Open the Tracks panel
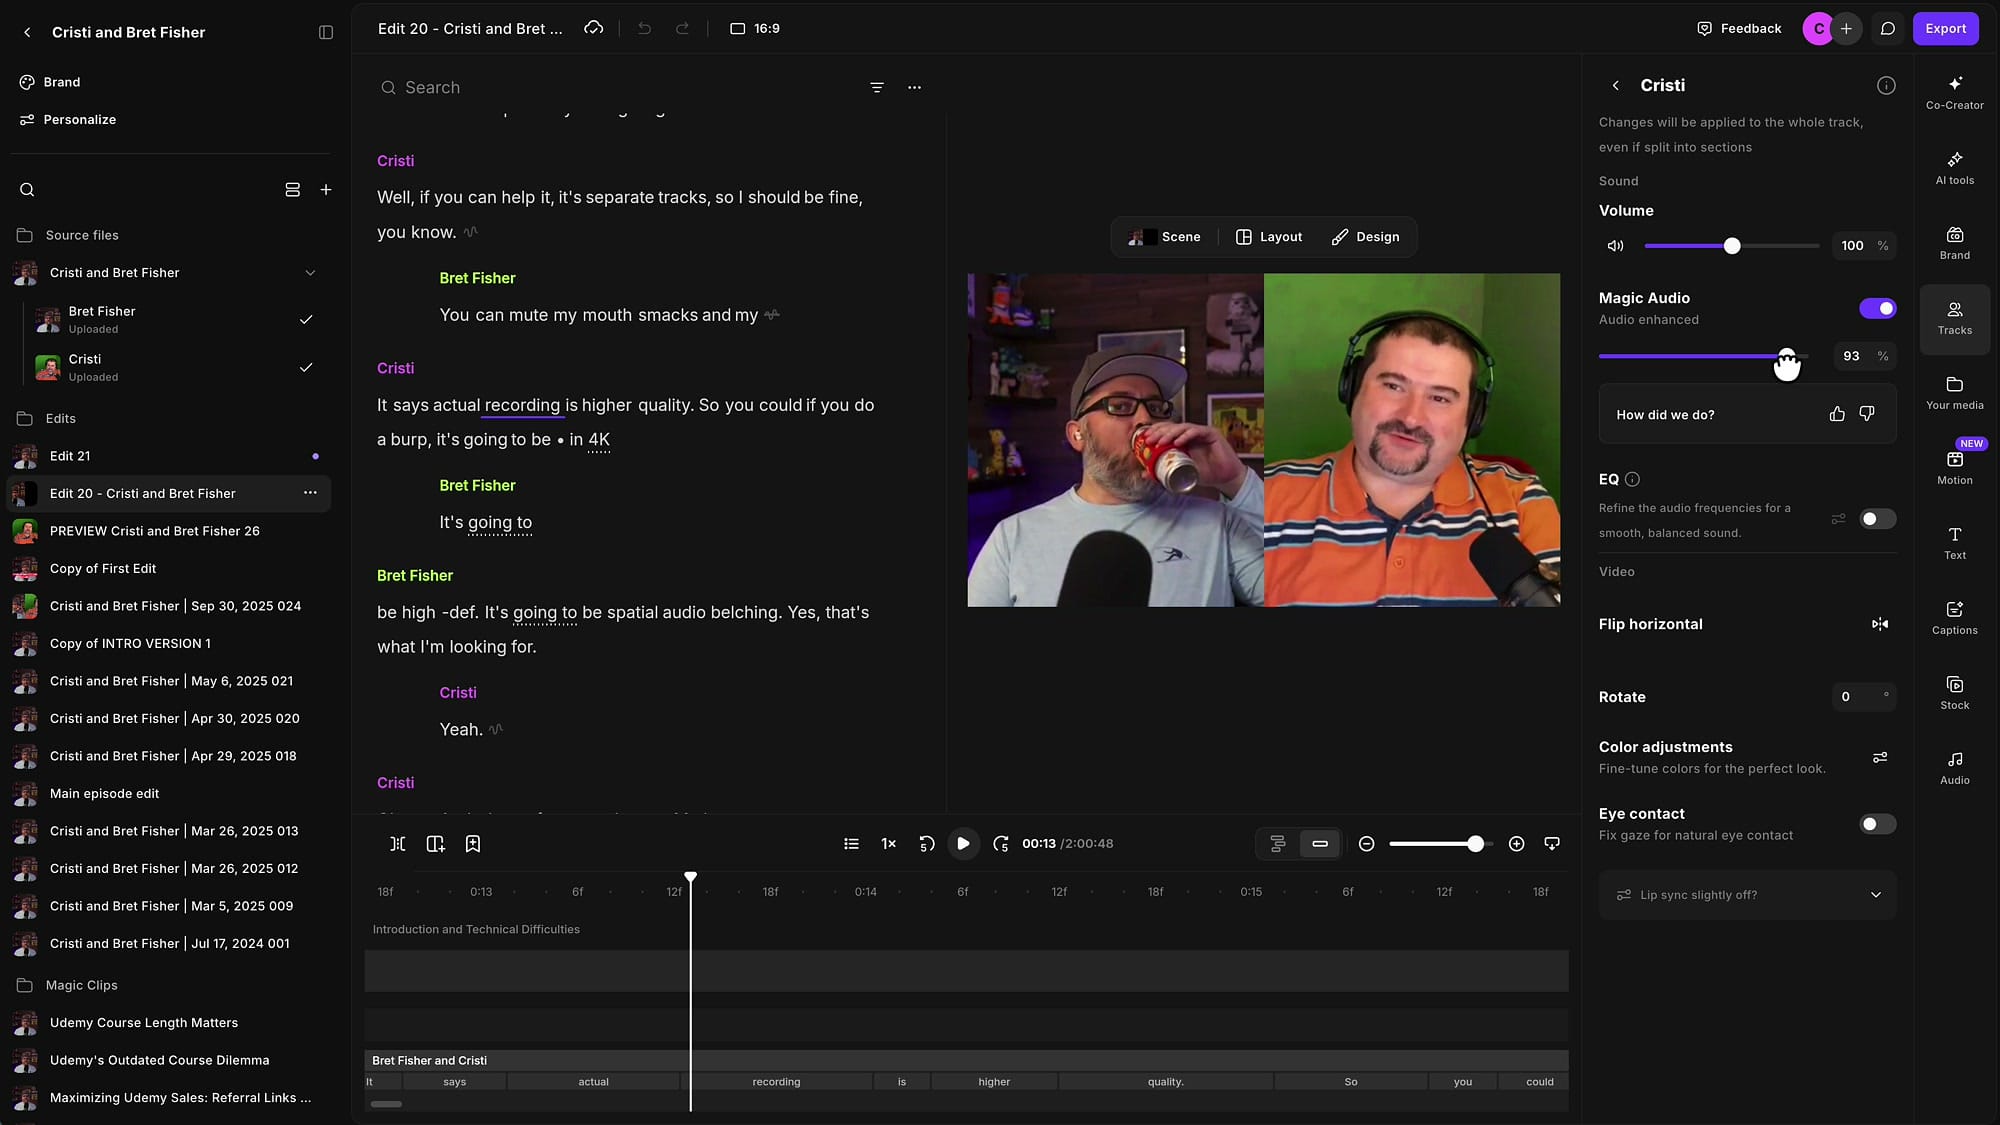 point(1954,318)
